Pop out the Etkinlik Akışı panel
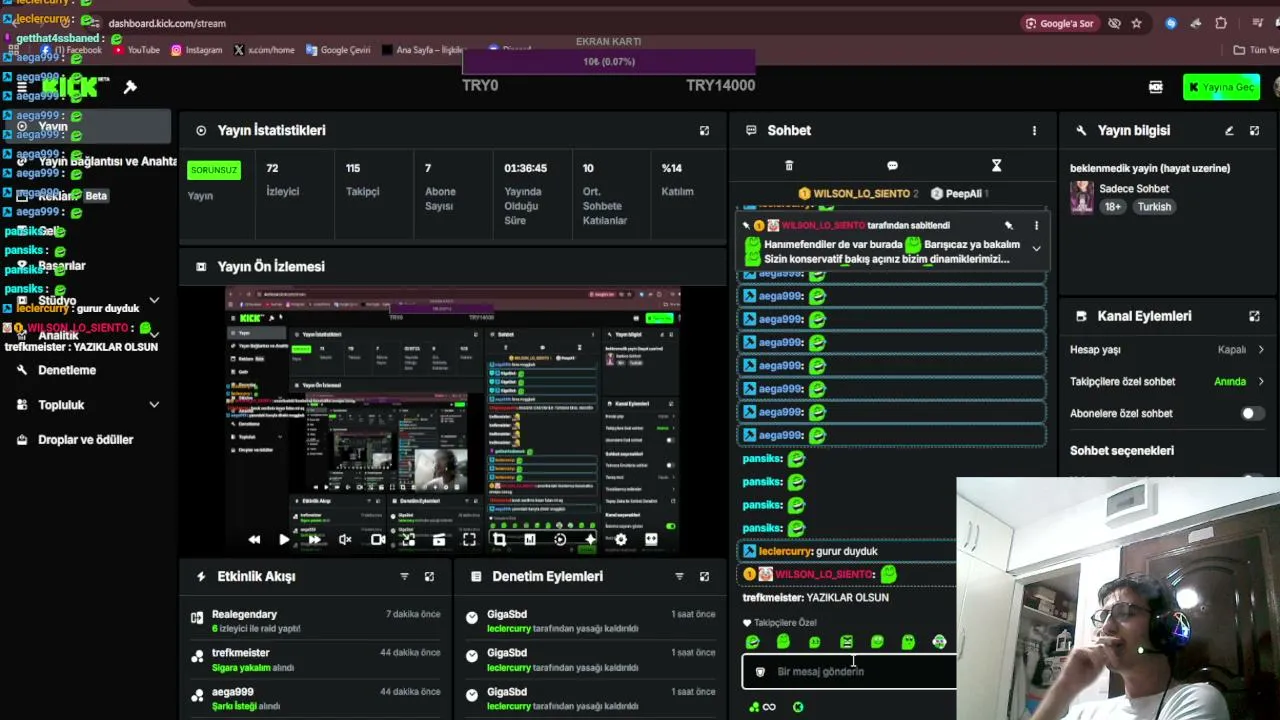Screen dimensions: 1280x720 [429, 576]
